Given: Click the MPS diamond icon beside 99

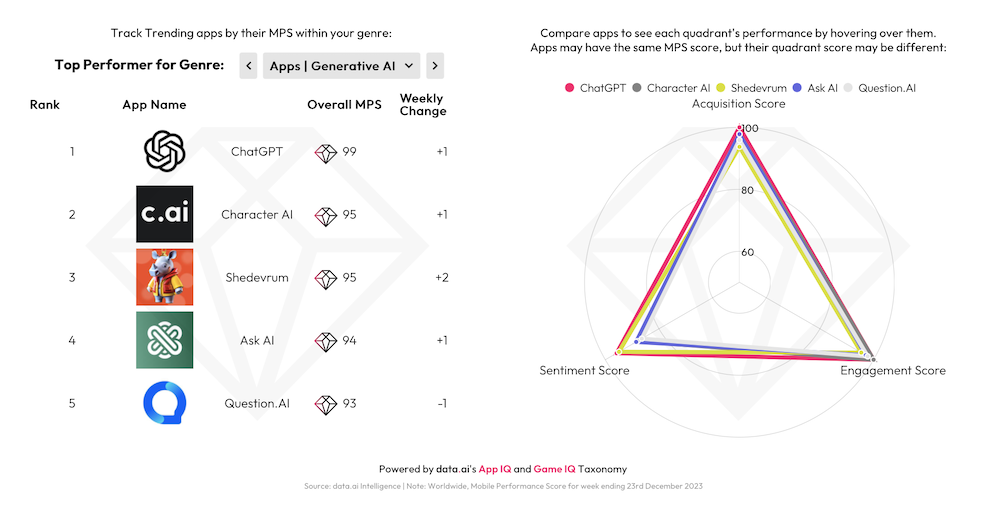Looking at the screenshot, I should tap(326, 152).
